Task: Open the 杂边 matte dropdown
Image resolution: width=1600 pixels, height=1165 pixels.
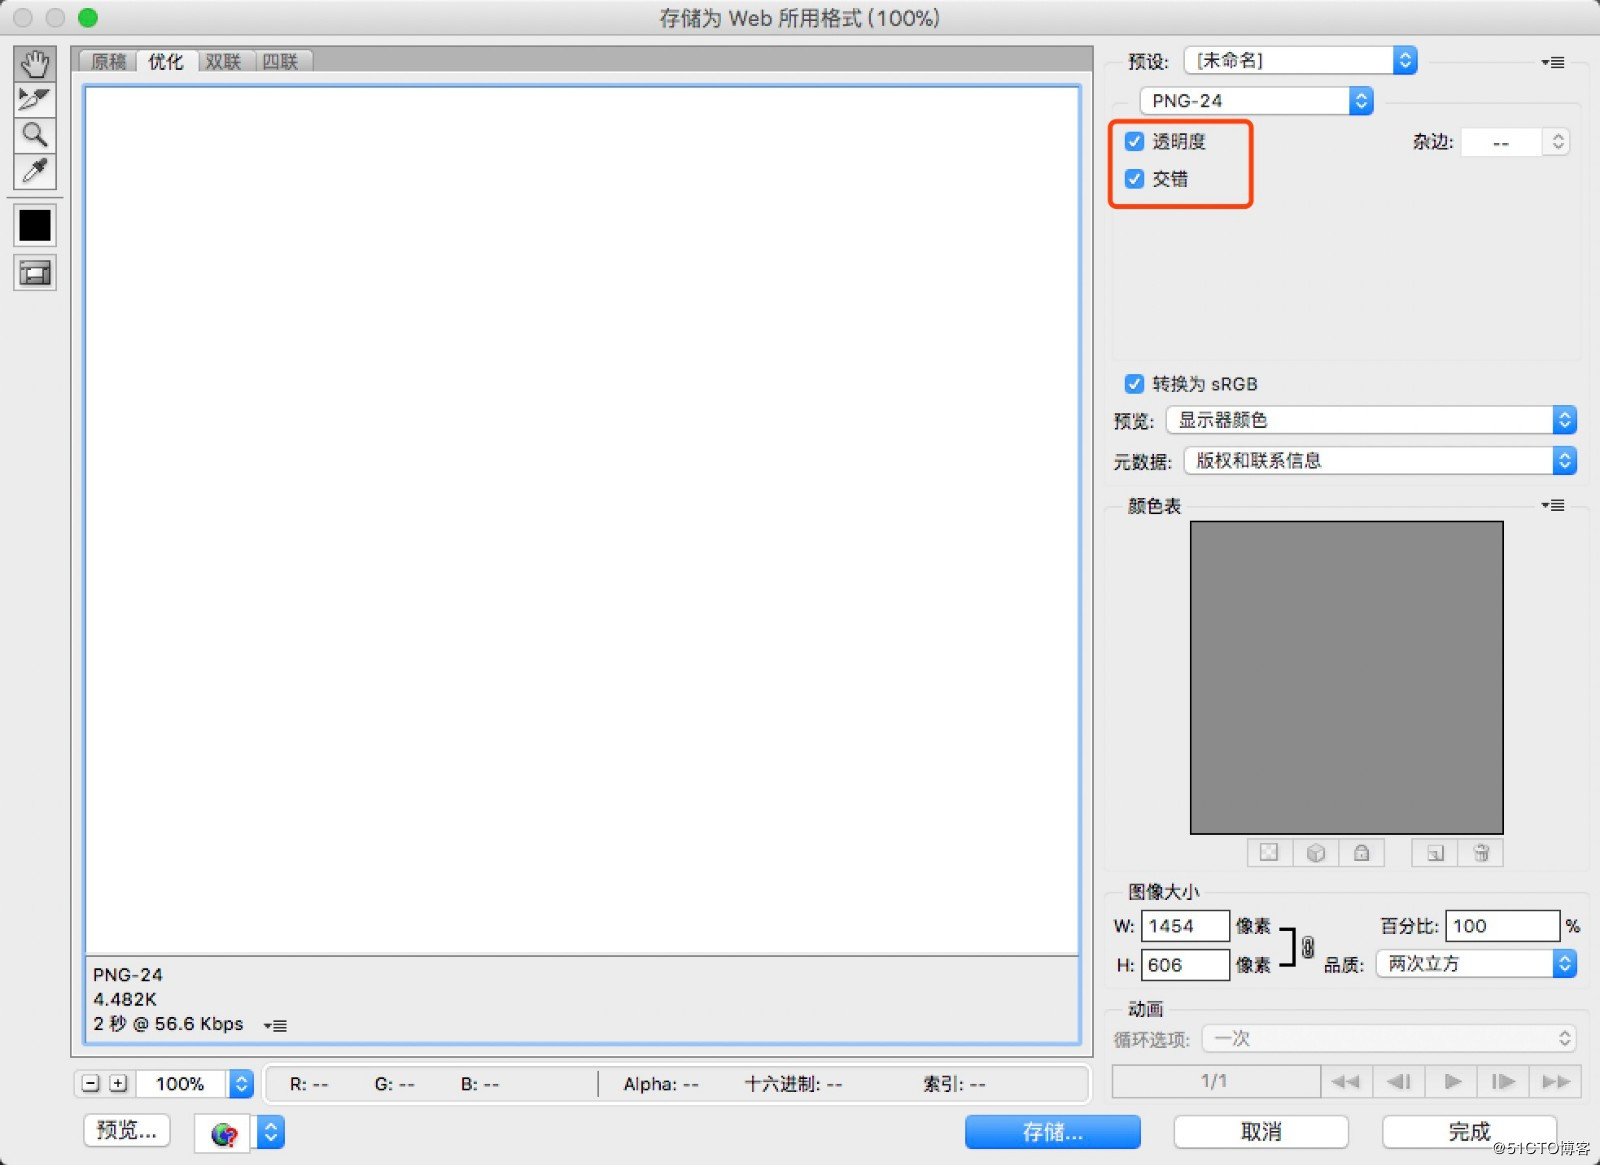Action: [x=1515, y=142]
